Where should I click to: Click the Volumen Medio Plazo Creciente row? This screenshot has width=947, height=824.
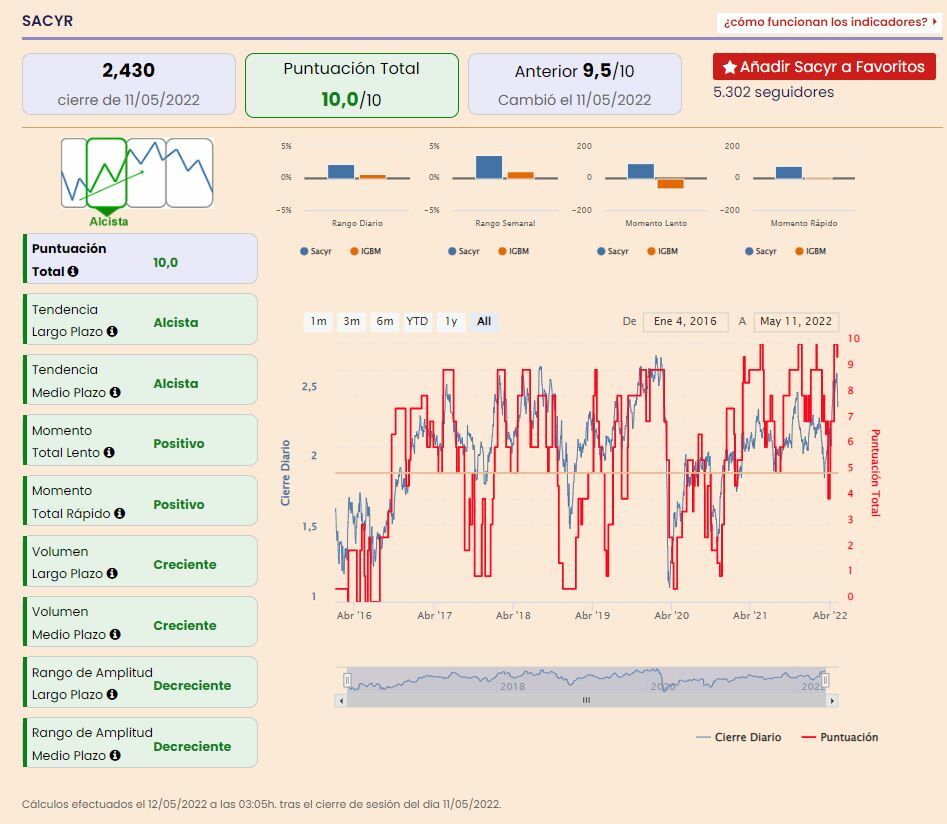click(x=140, y=622)
